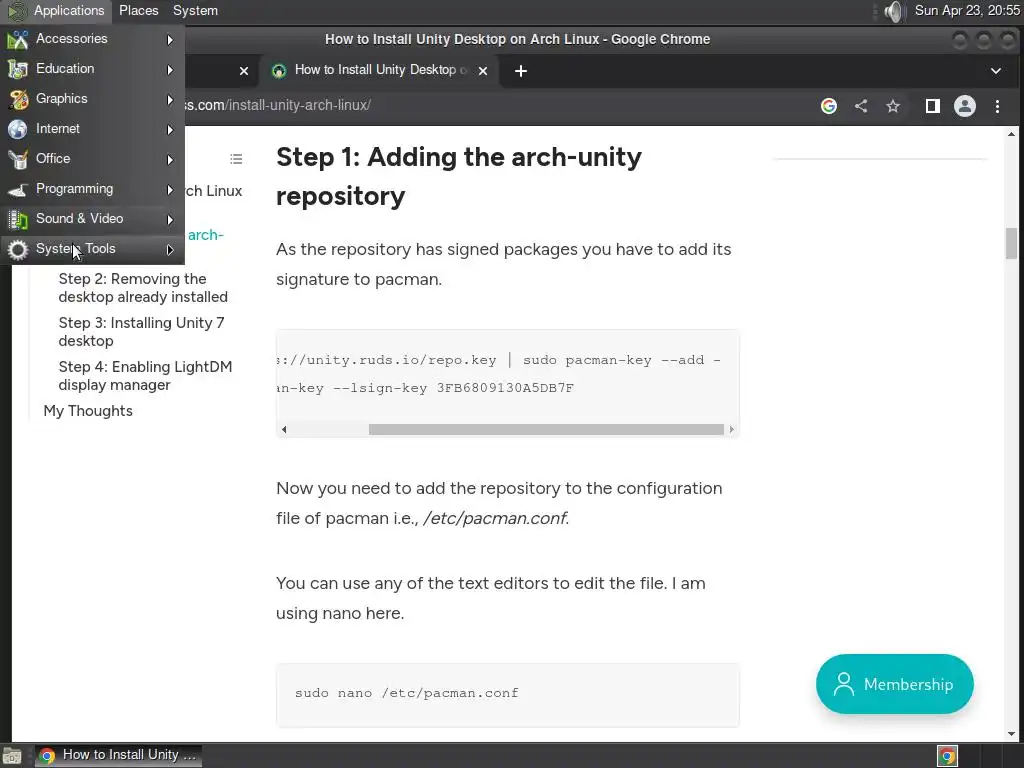Viewport: 1024px width, 768px height.
Task: Open the System Tools submenu
Action: [92, 249]
